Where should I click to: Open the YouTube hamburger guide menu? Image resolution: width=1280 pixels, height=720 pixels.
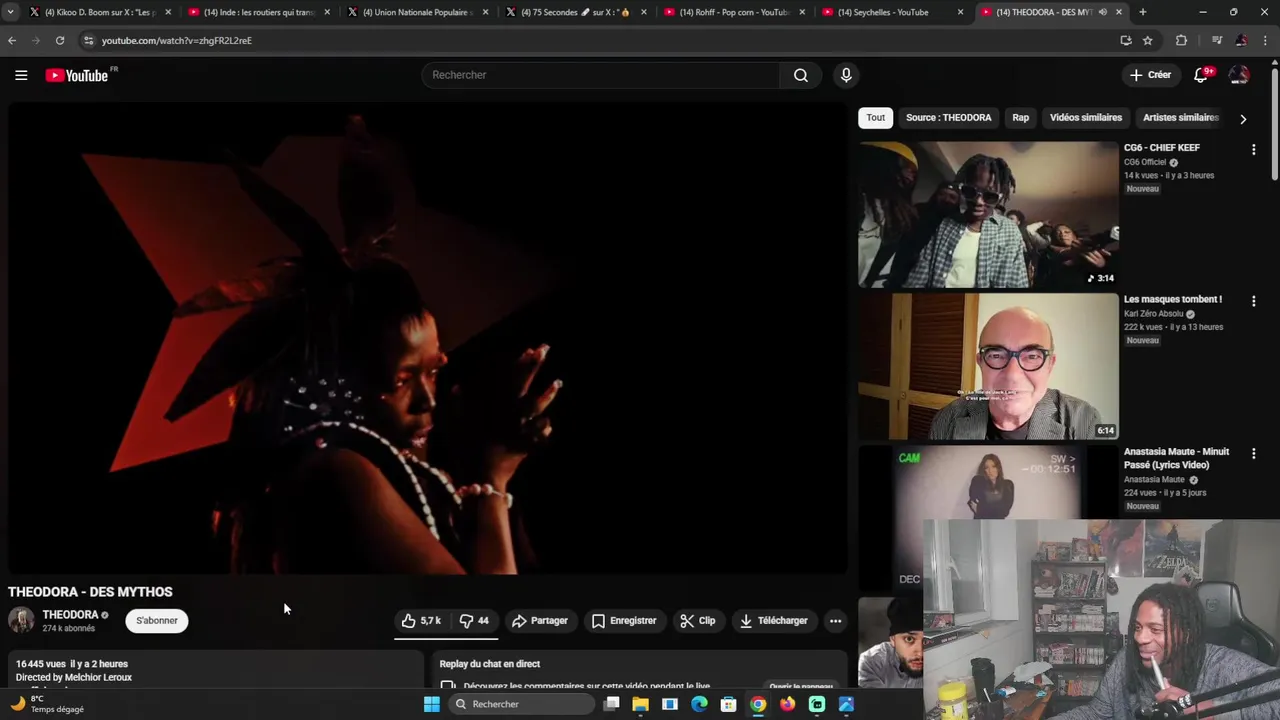click(x=21, y=75)
